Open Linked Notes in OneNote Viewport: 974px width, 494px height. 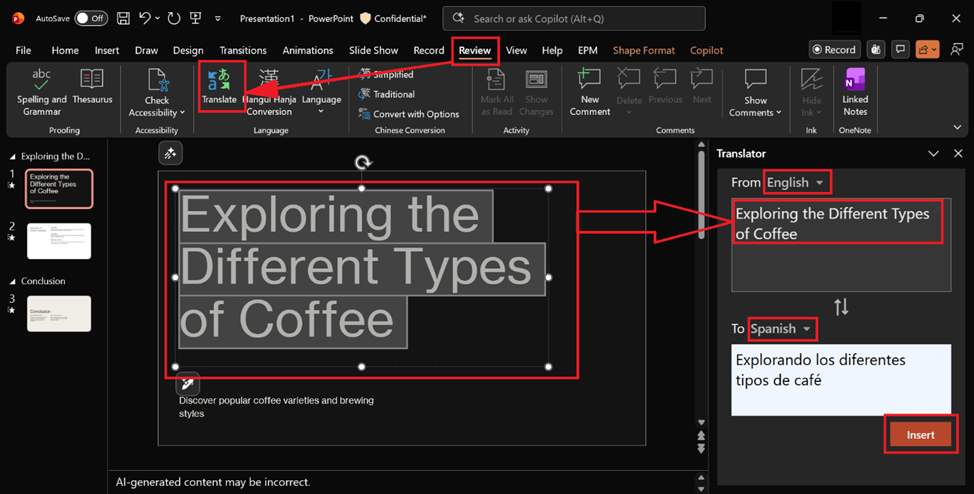(x=855, y=93)
